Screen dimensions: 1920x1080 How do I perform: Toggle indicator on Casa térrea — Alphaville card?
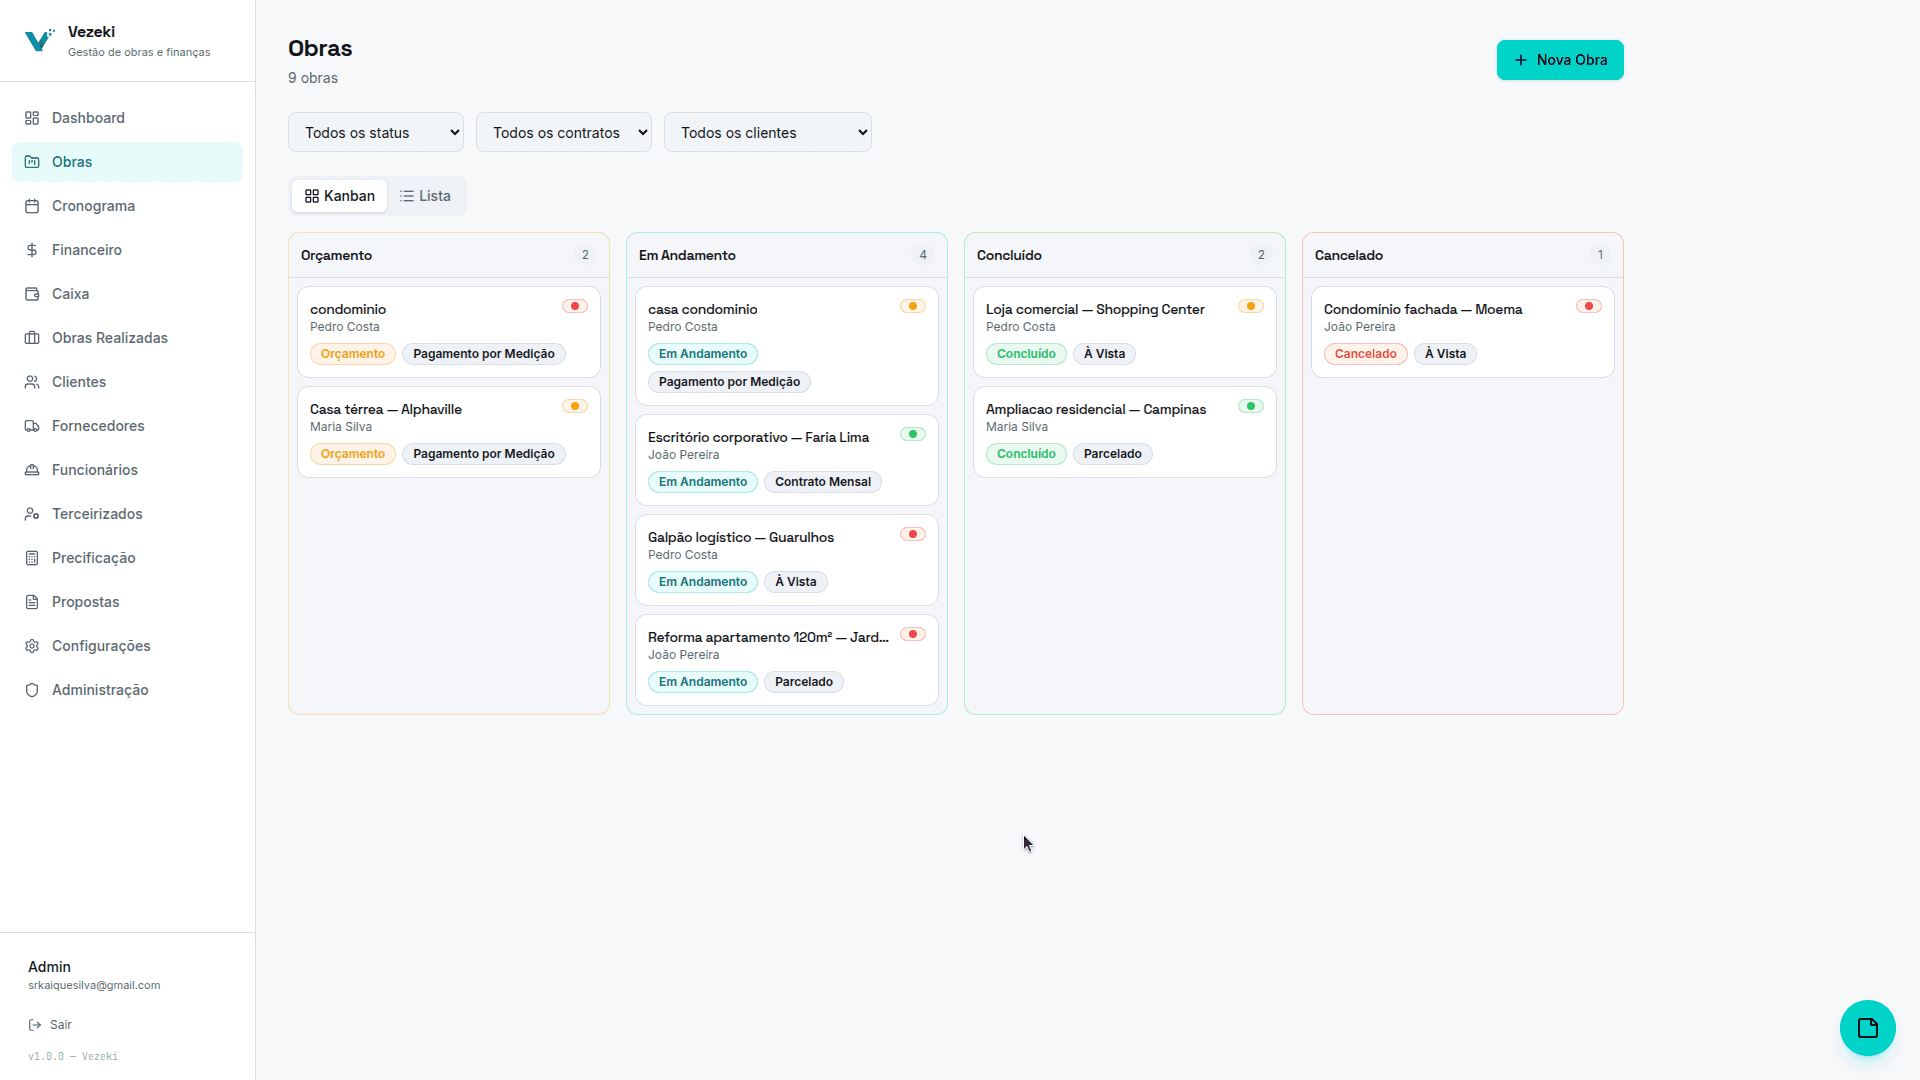coord(575,406)
